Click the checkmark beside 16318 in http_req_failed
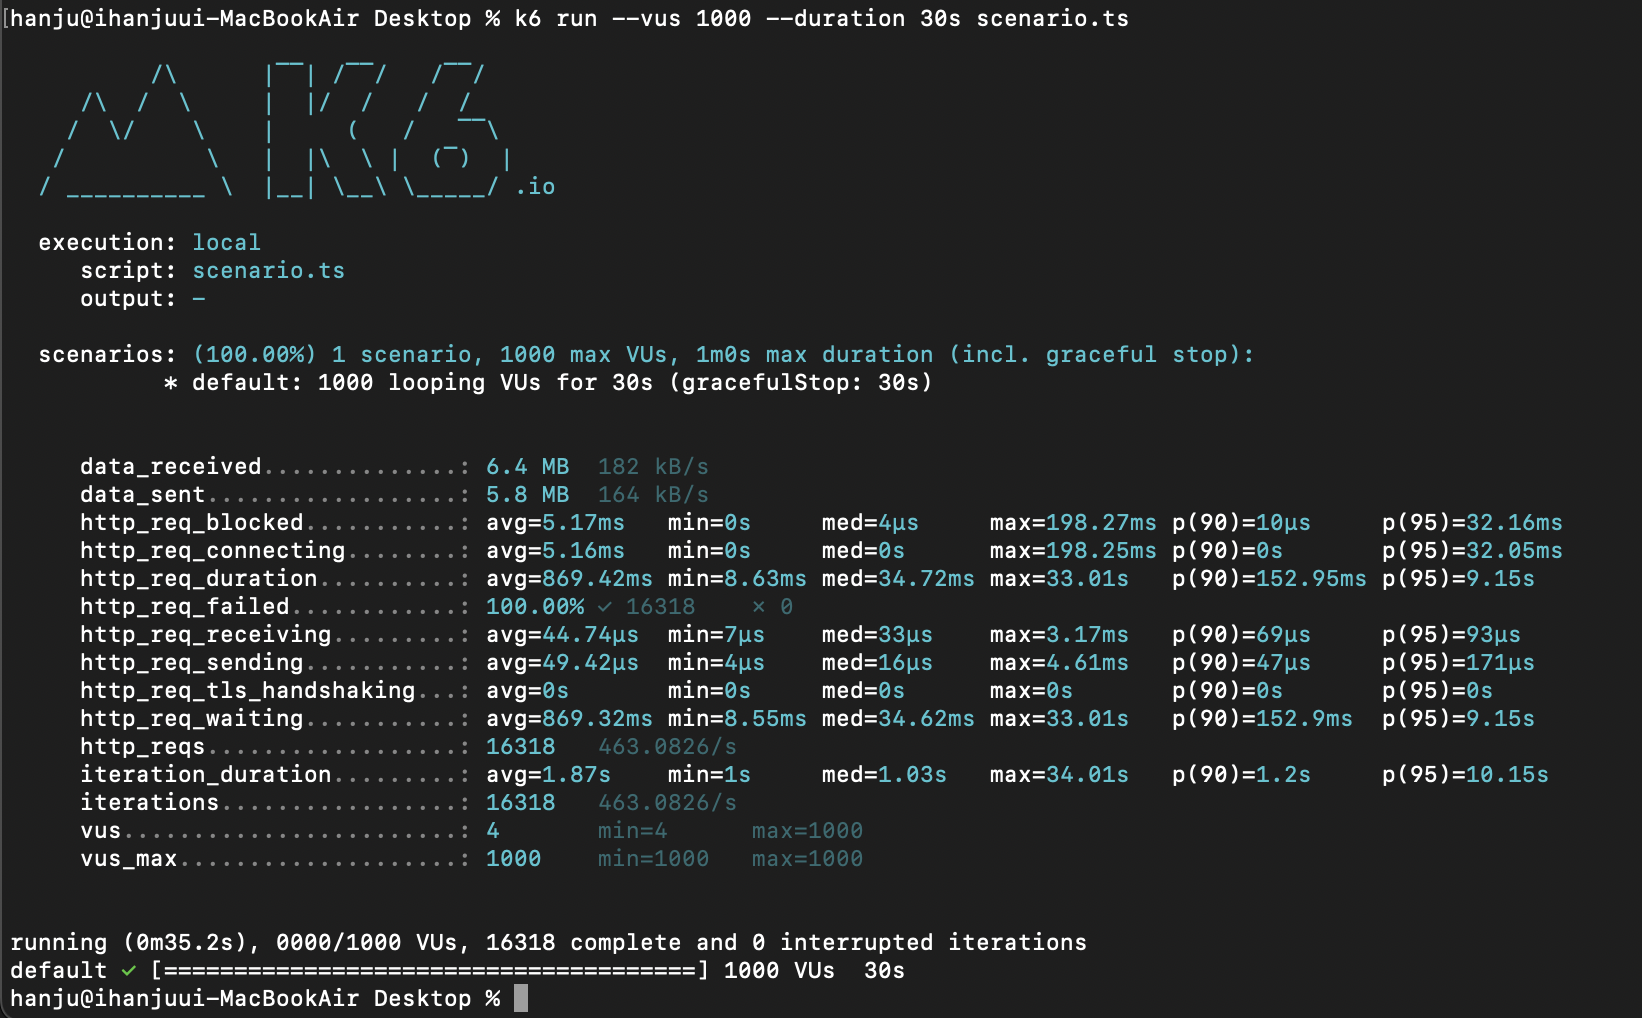 coord(605,607)
